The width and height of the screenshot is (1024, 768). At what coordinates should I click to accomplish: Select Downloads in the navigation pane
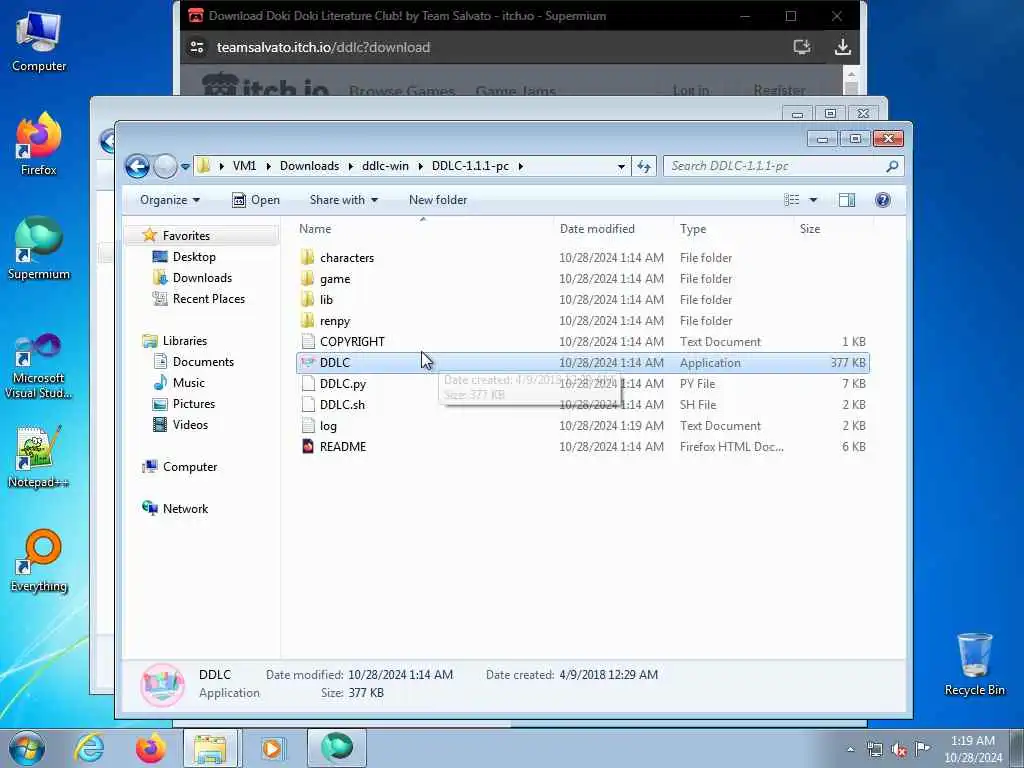(202, 278)
